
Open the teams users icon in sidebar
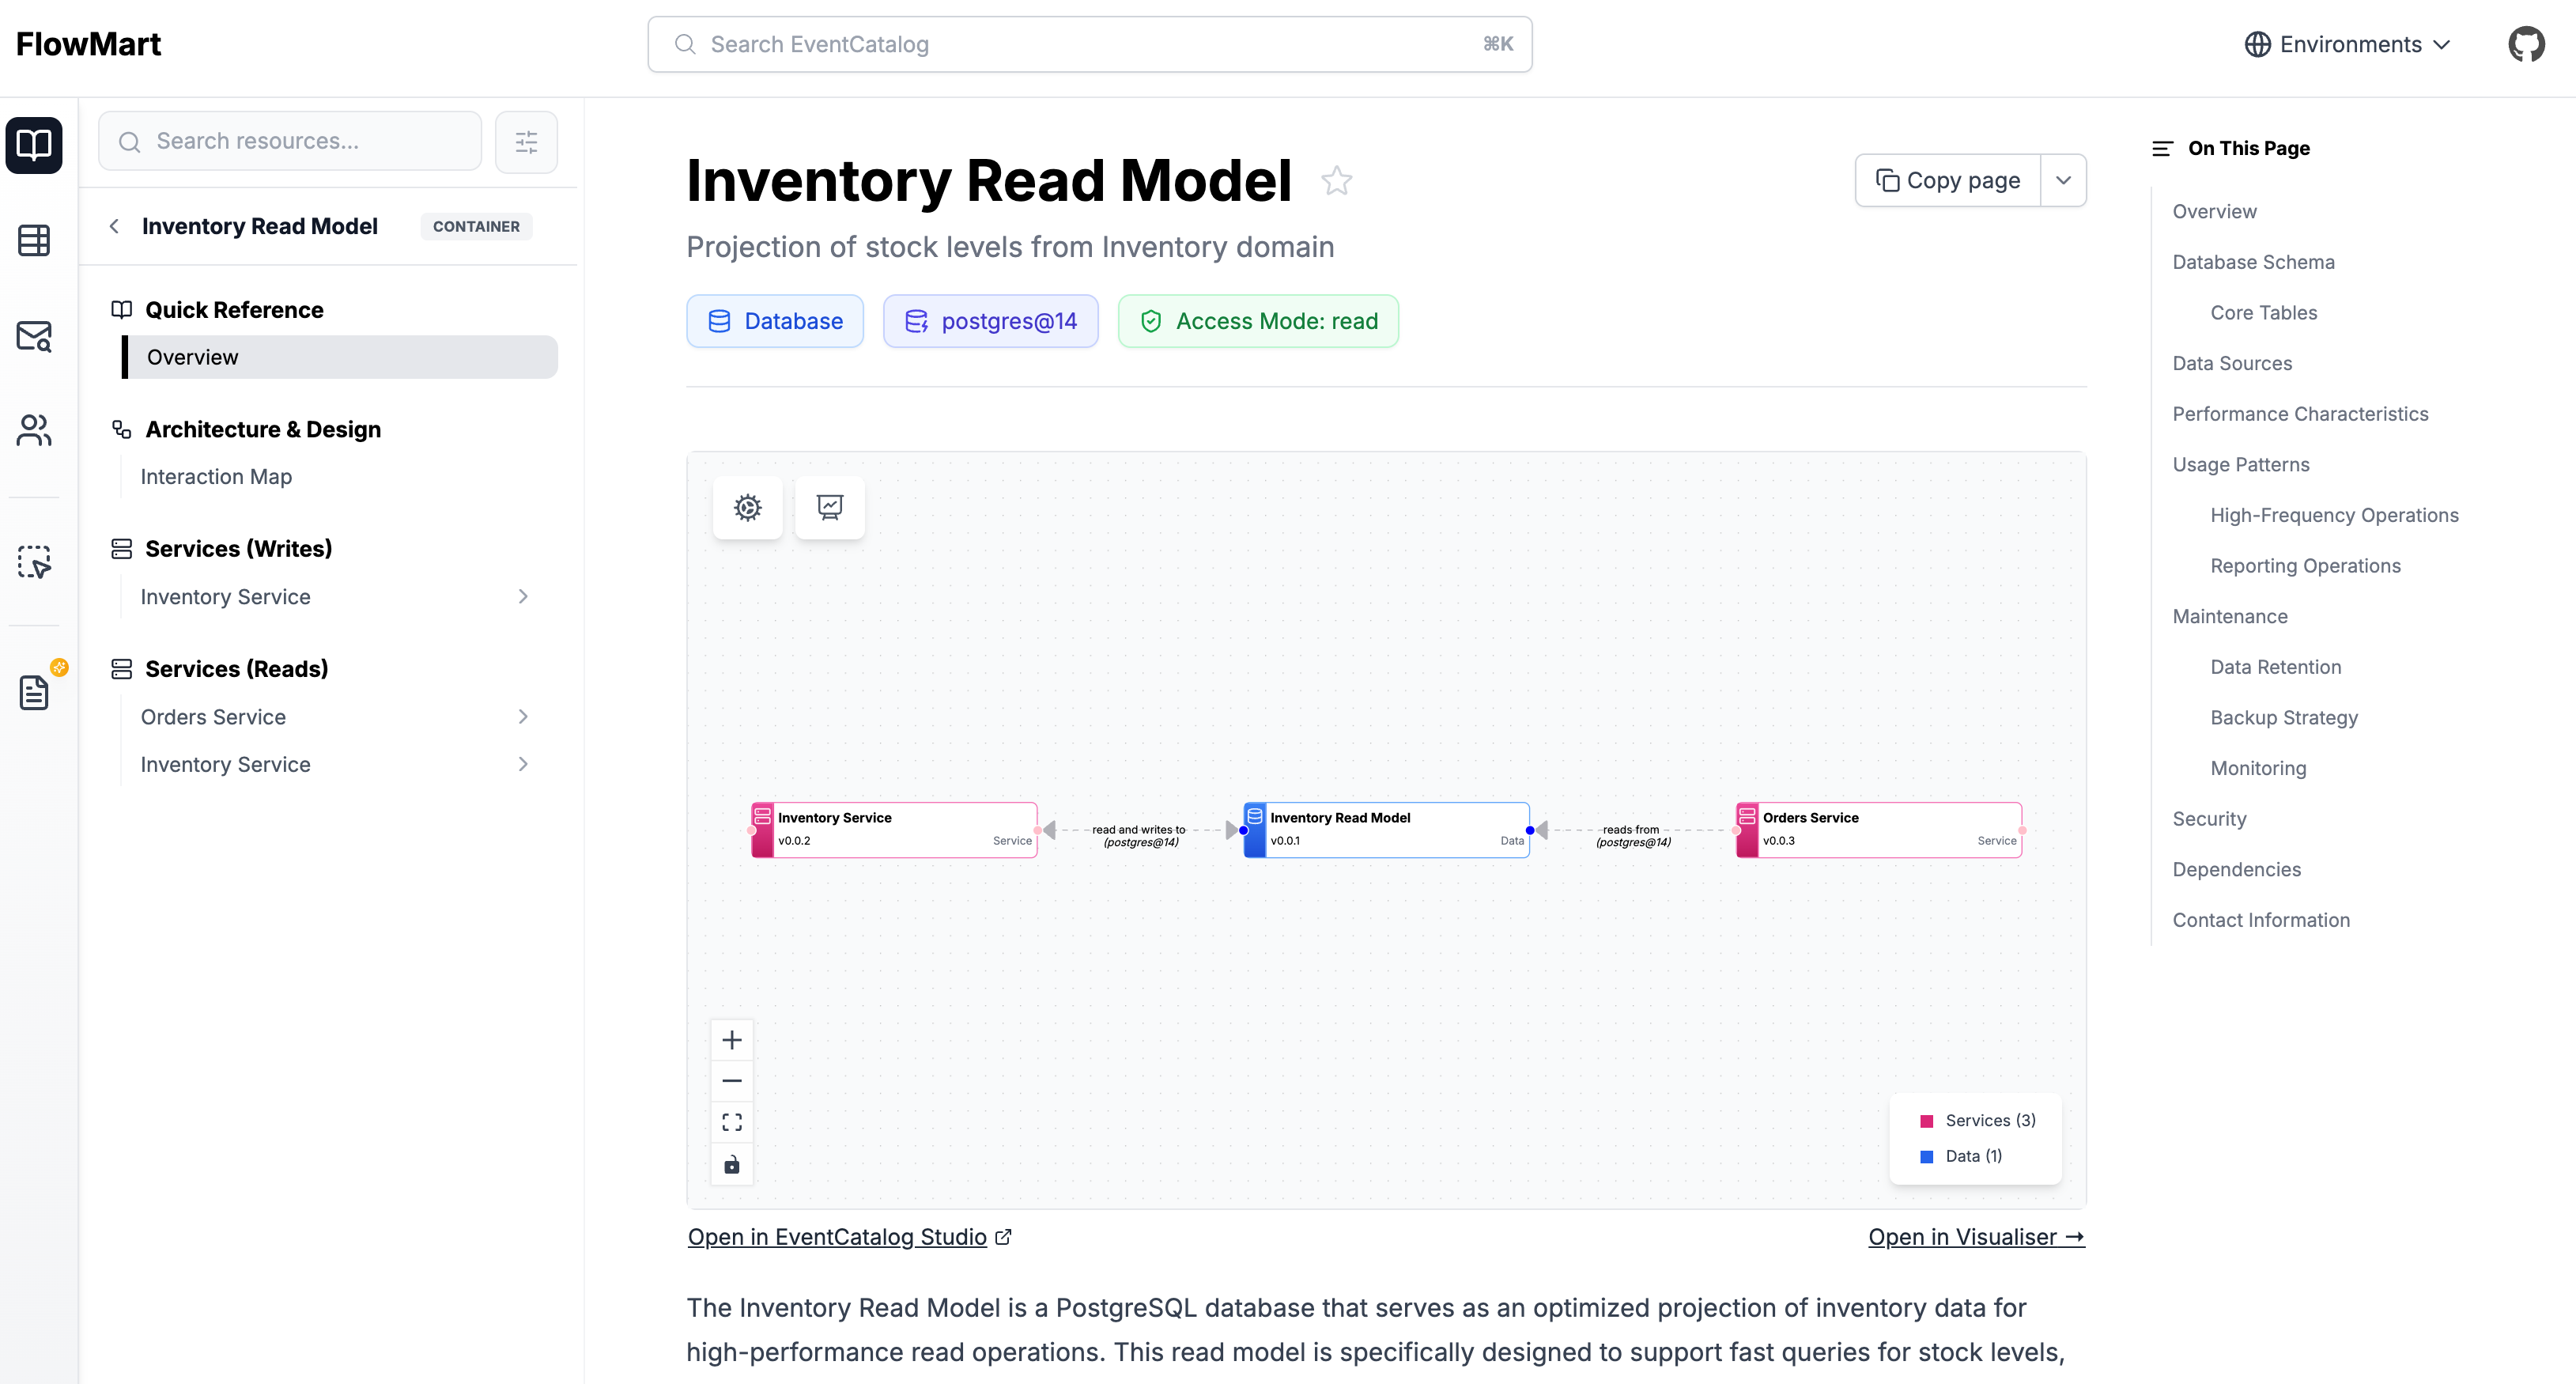(x=34, y=430)
